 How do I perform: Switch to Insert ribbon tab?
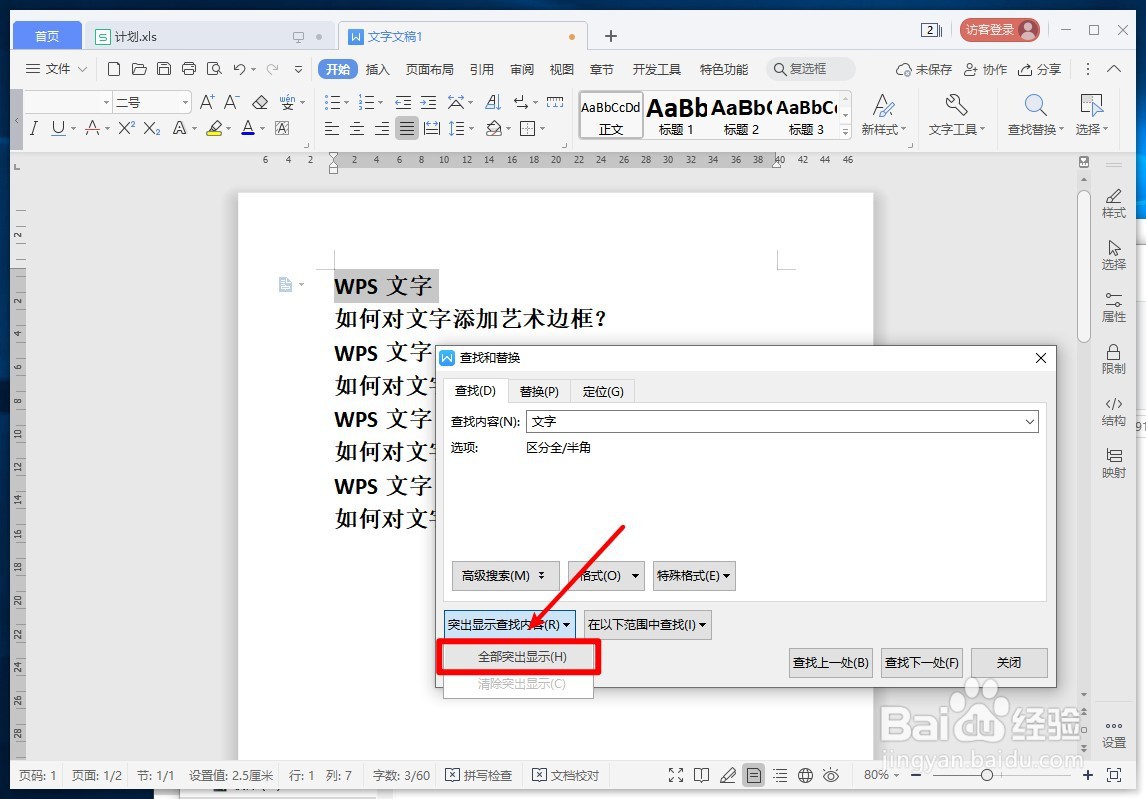377,69
